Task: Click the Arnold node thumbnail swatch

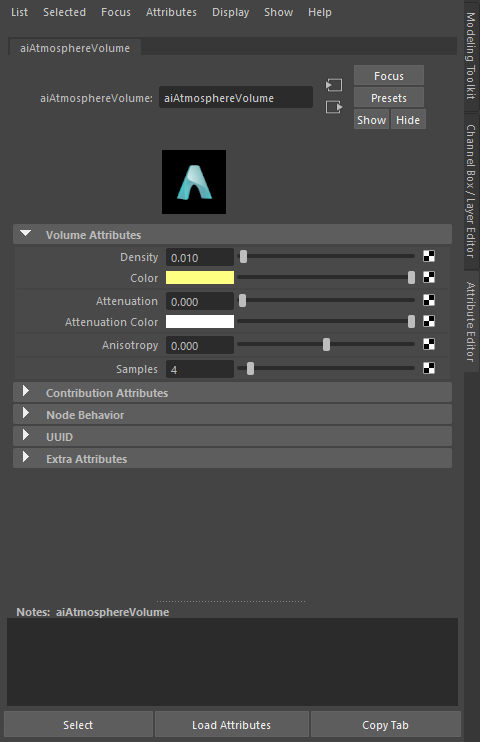Action: (194, 182)
